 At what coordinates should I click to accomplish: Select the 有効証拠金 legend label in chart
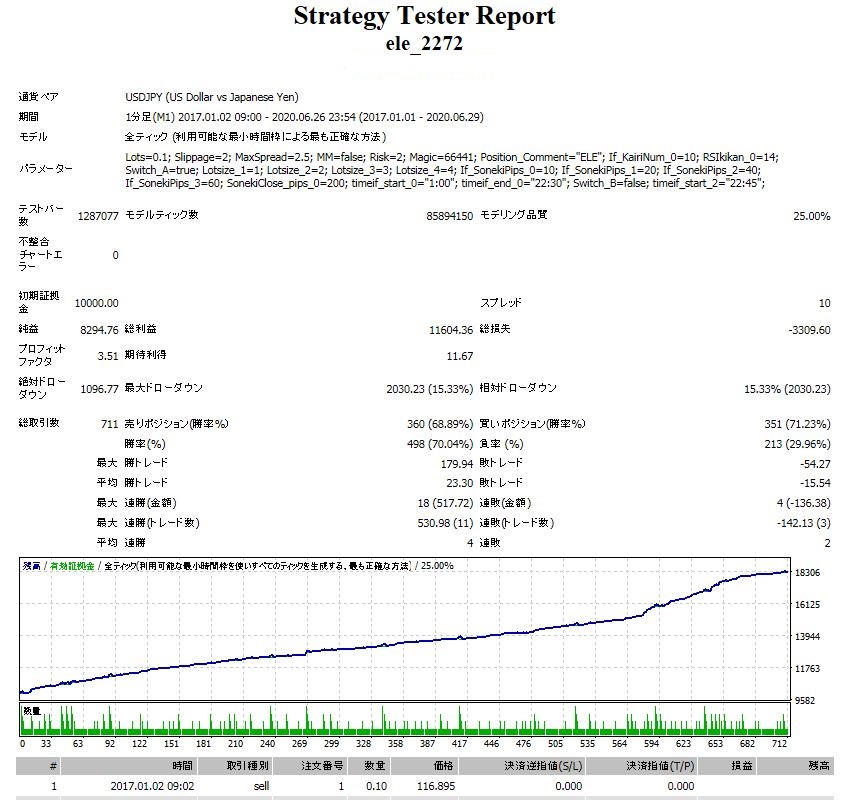pos(72,566)
